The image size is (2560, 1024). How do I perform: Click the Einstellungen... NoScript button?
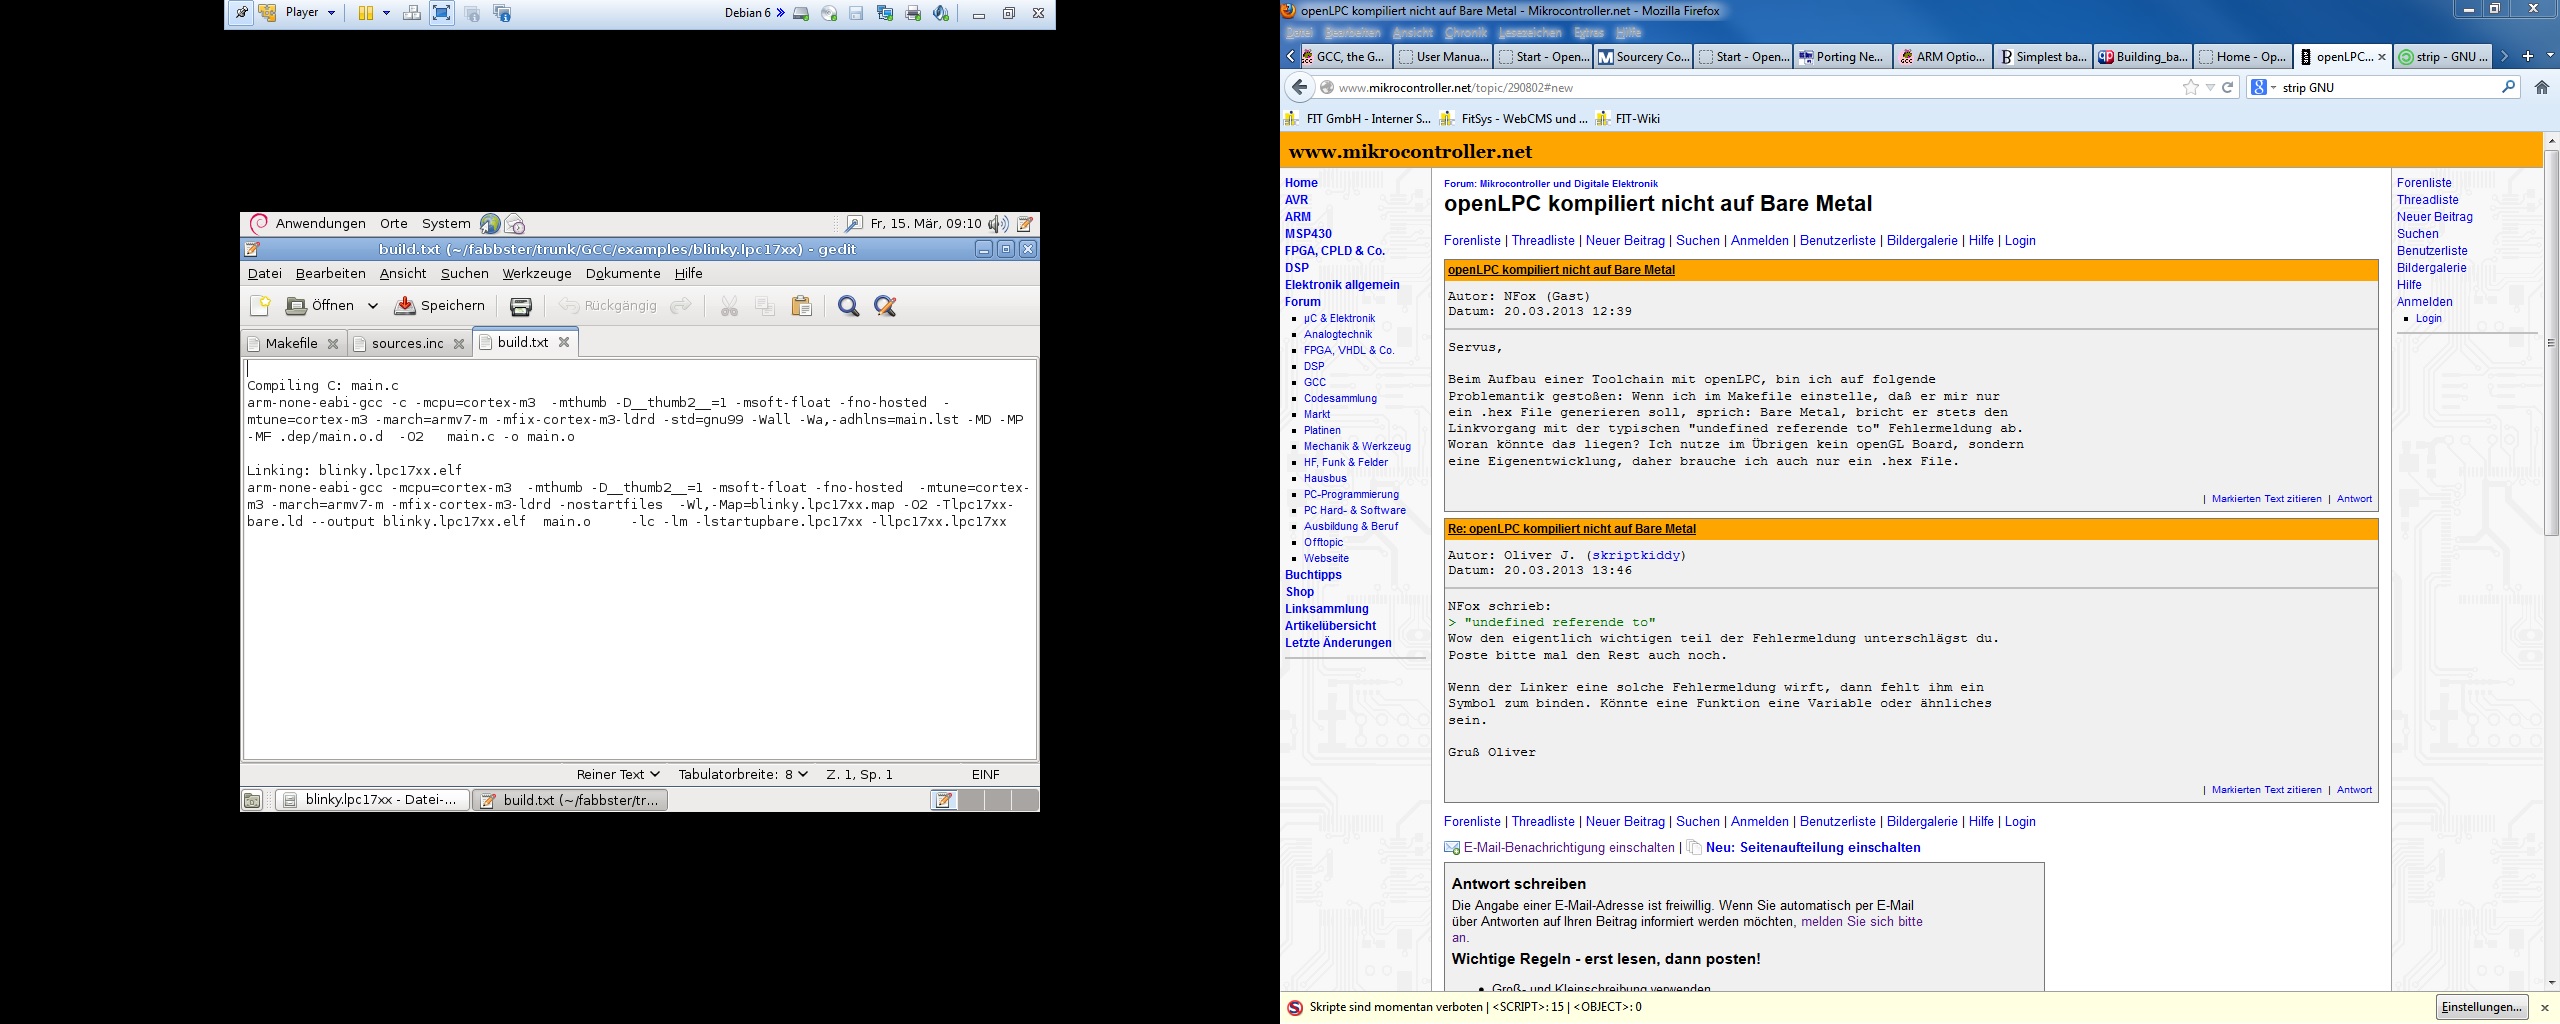(x=2482, y=1007)
